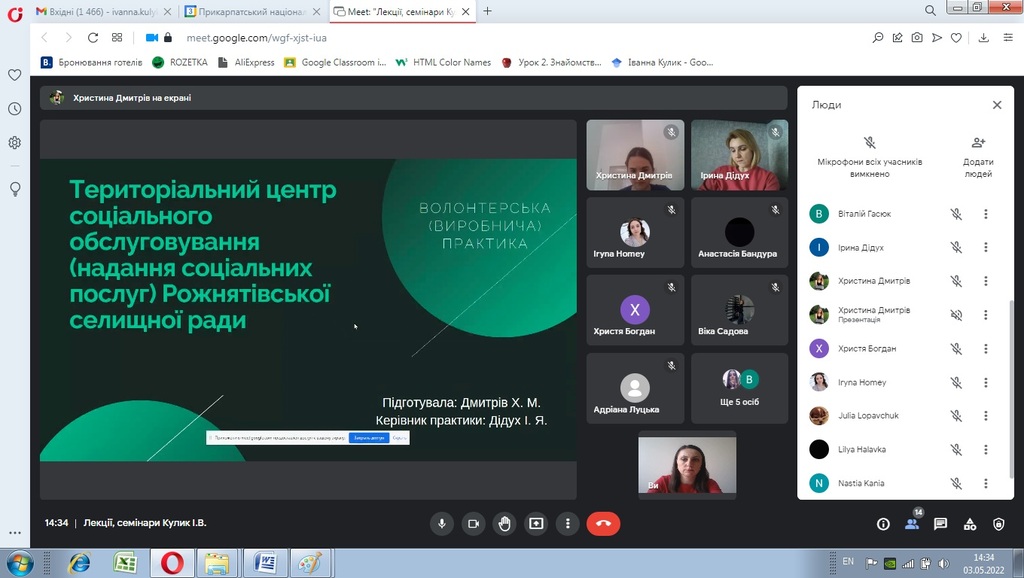Open the Activities panel icon
Image resolution: width=1024 pixels, height=578 pixels.
[969, 524]
